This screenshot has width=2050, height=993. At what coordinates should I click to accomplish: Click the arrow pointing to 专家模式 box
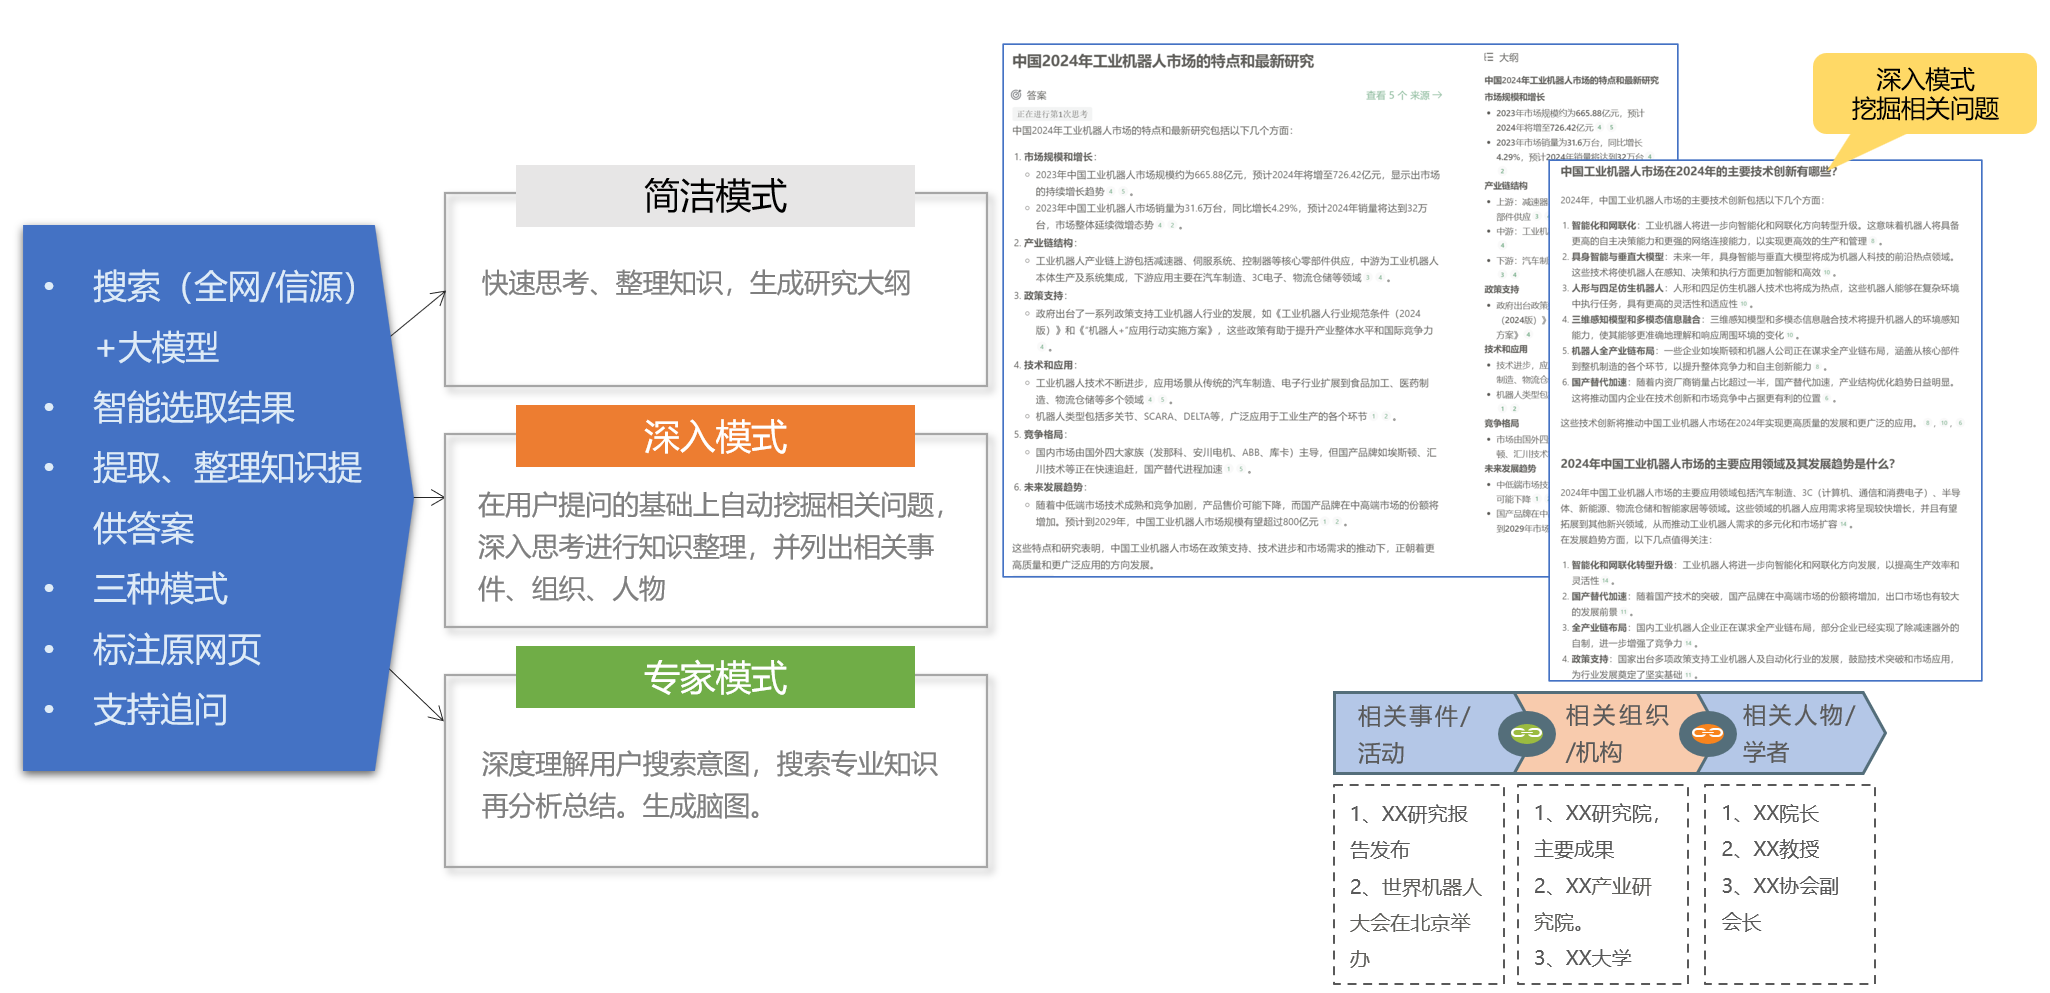(417, 695)
